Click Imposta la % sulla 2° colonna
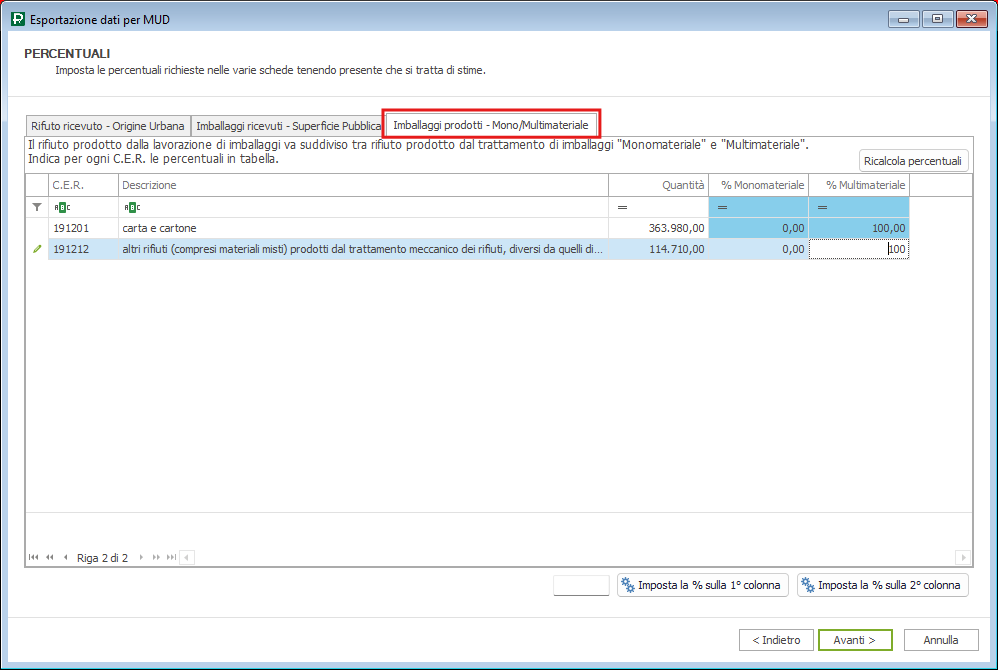This screenshot has width=998, height=670. (883, 585)
